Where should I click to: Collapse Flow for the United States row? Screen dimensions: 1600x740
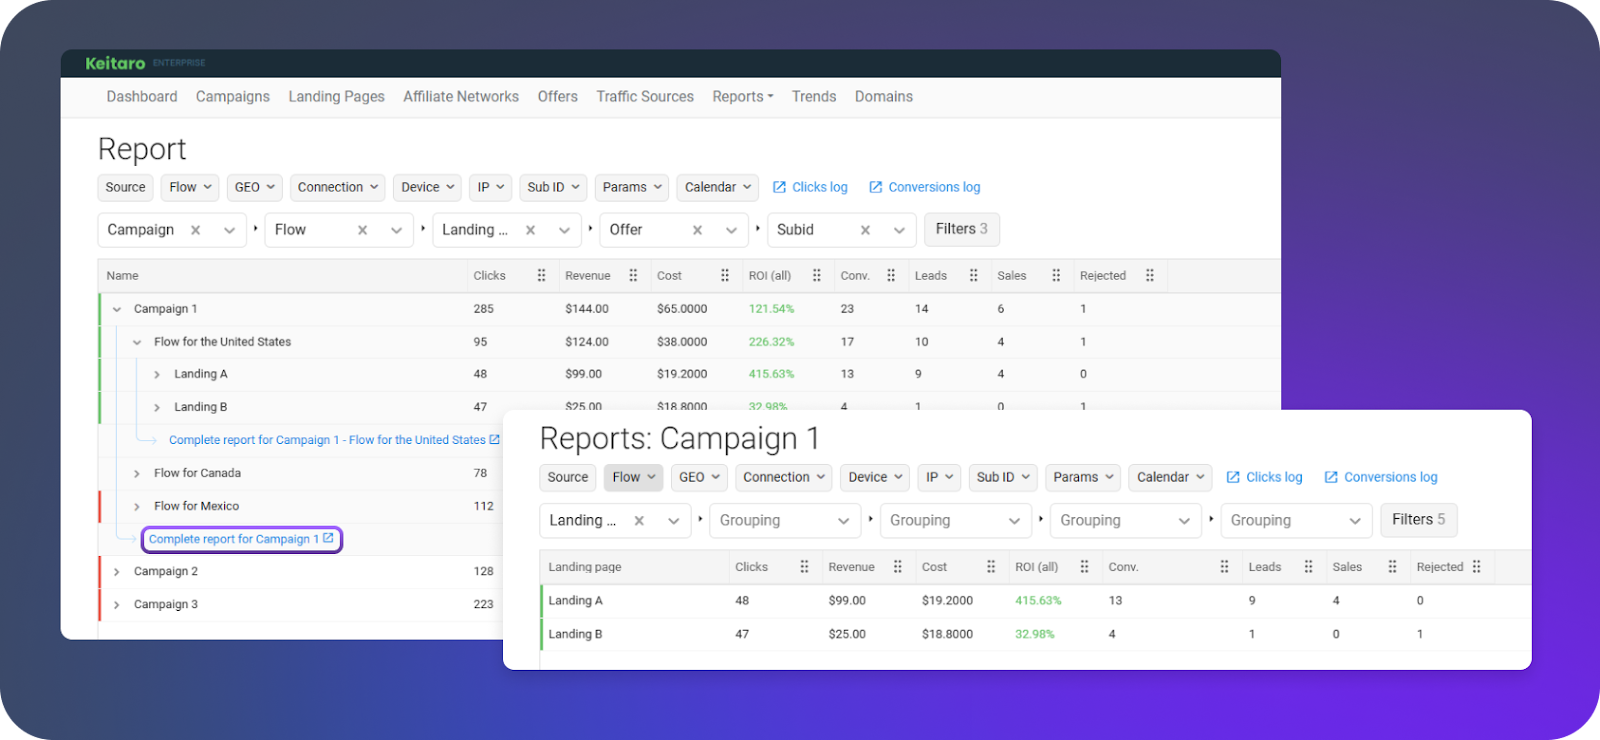coord(137,342)
